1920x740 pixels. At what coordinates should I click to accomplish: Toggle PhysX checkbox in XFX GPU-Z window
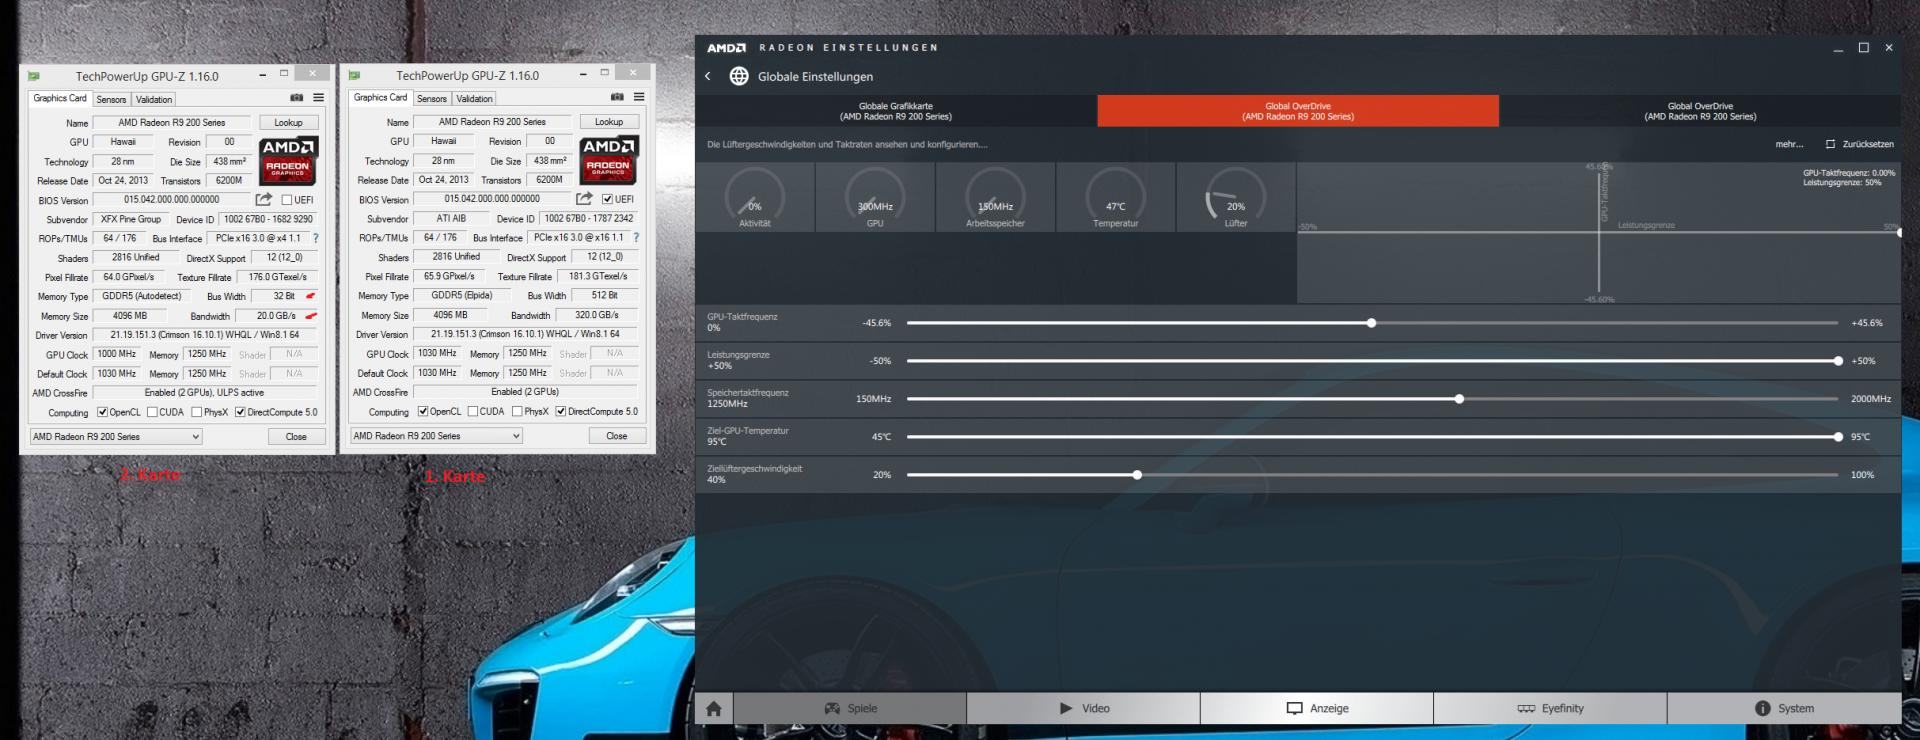point(197,412)
